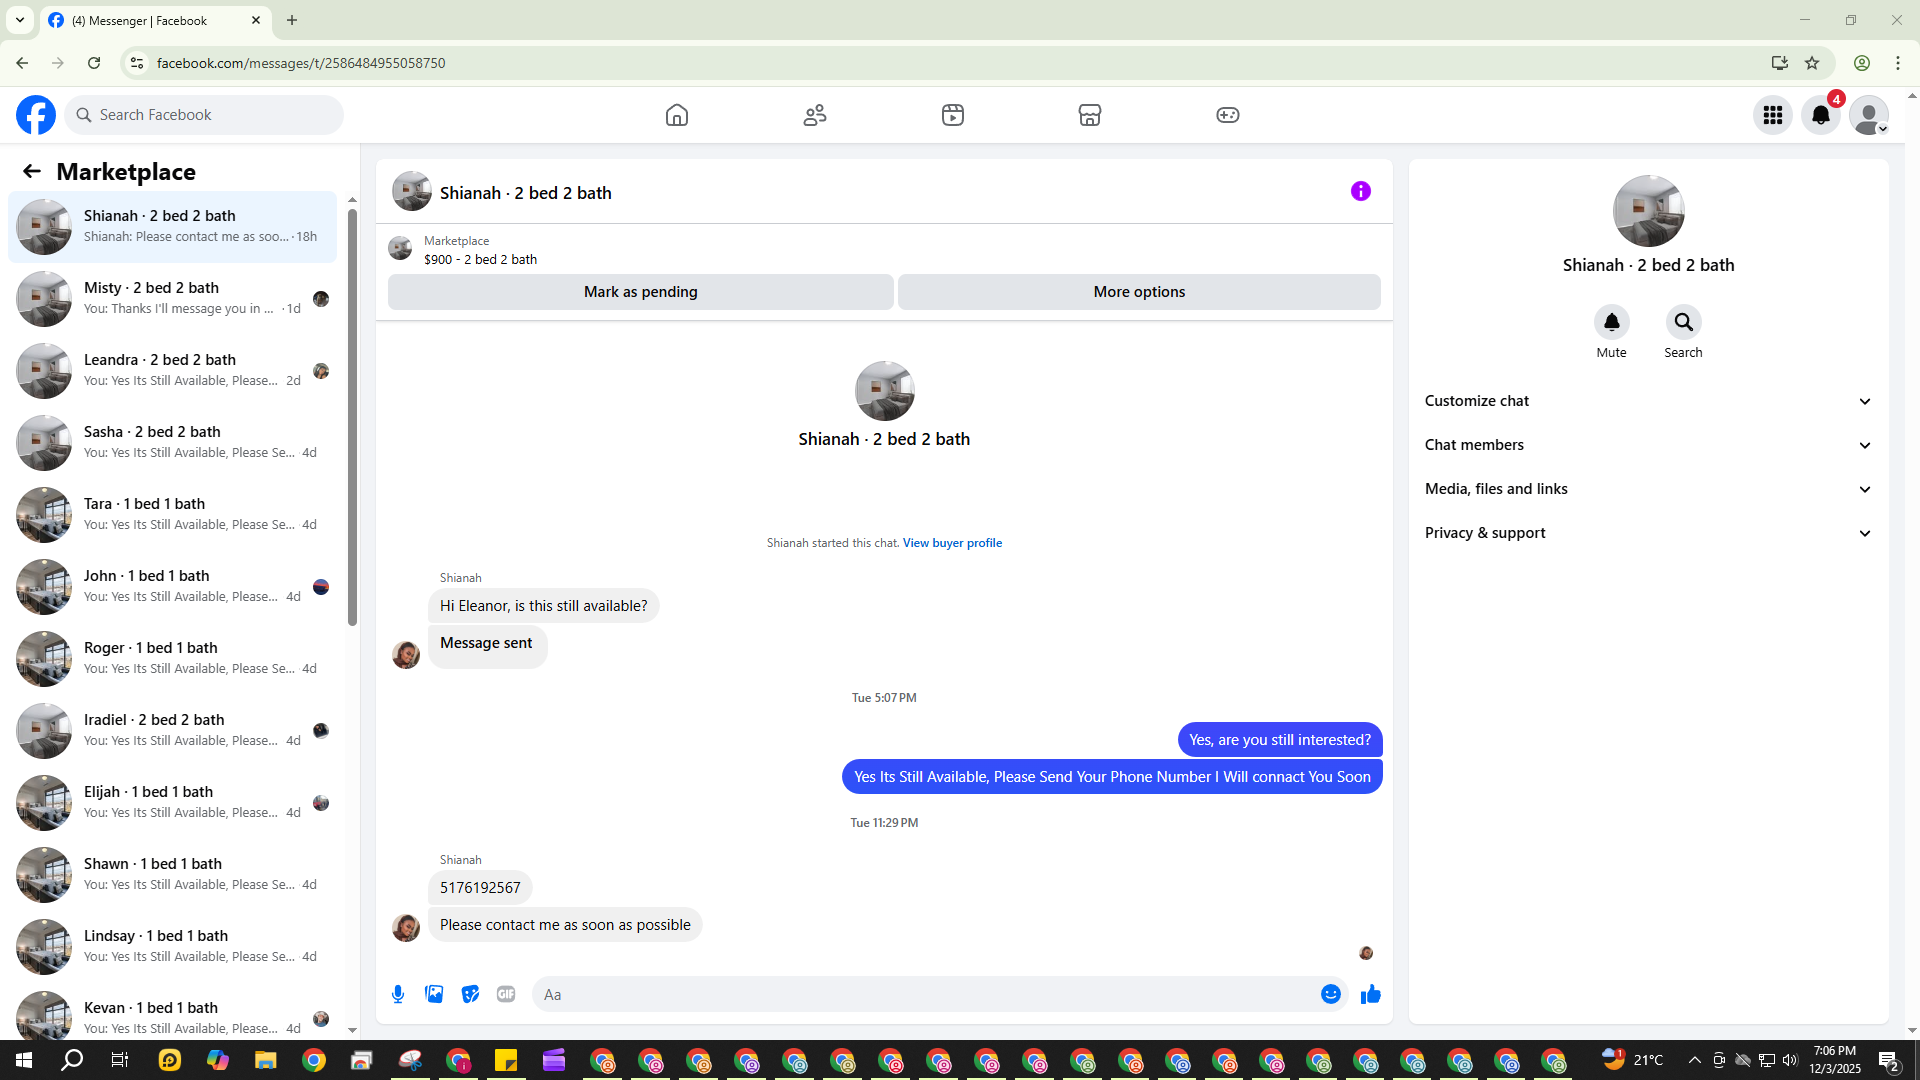1920x1080 pixels.
Task: Open Misty 2 bed 2 bath conversation
Action: pyautogui.click(x=172, y=298)
